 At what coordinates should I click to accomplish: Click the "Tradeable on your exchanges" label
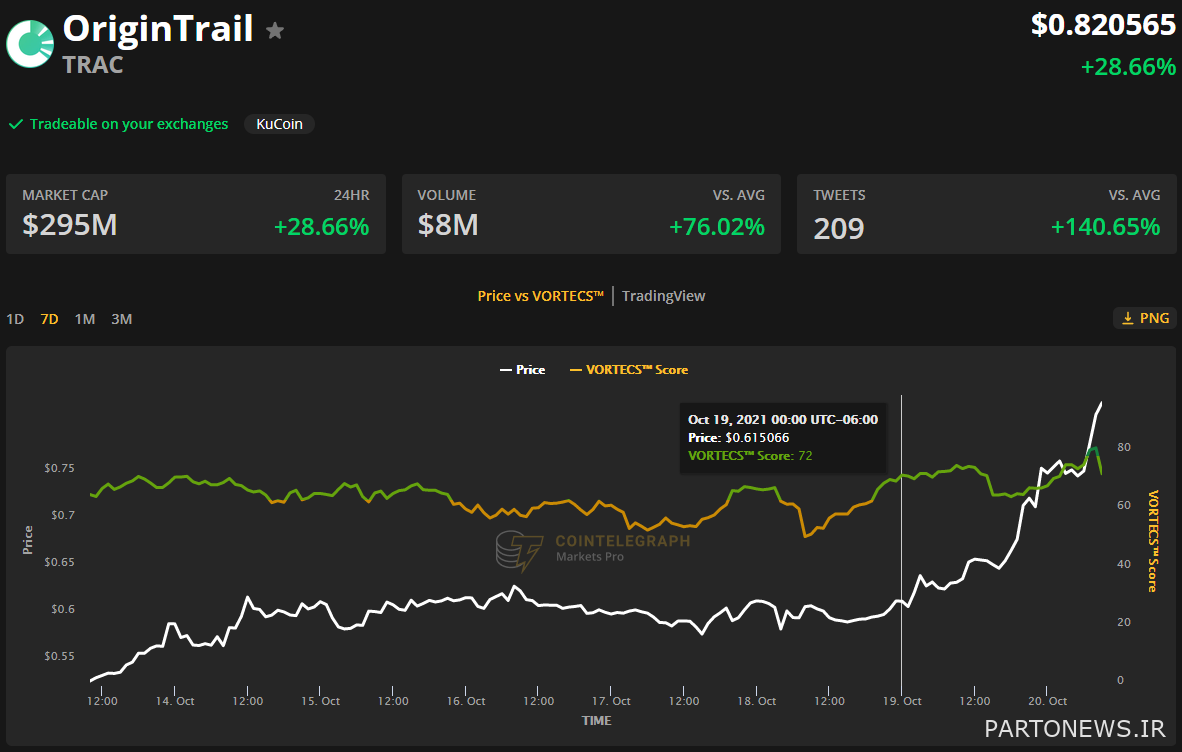129,124
